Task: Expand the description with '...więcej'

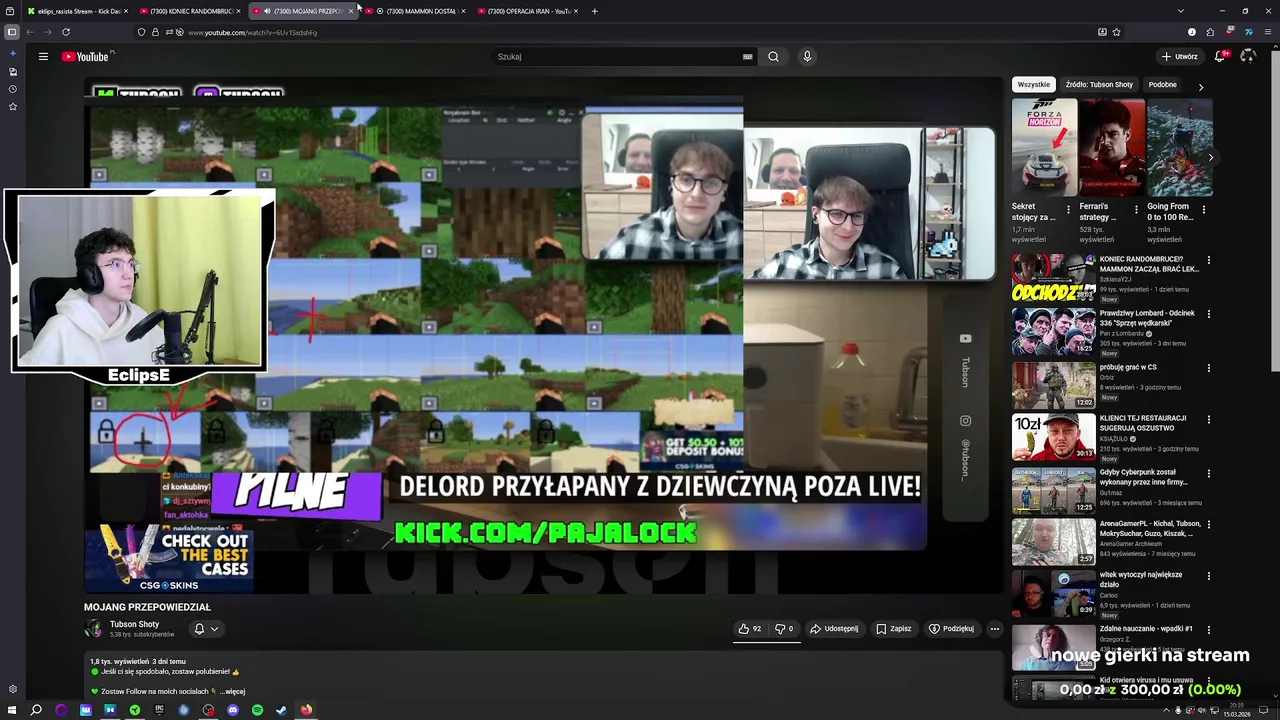Action: click(x=230, y=691)
